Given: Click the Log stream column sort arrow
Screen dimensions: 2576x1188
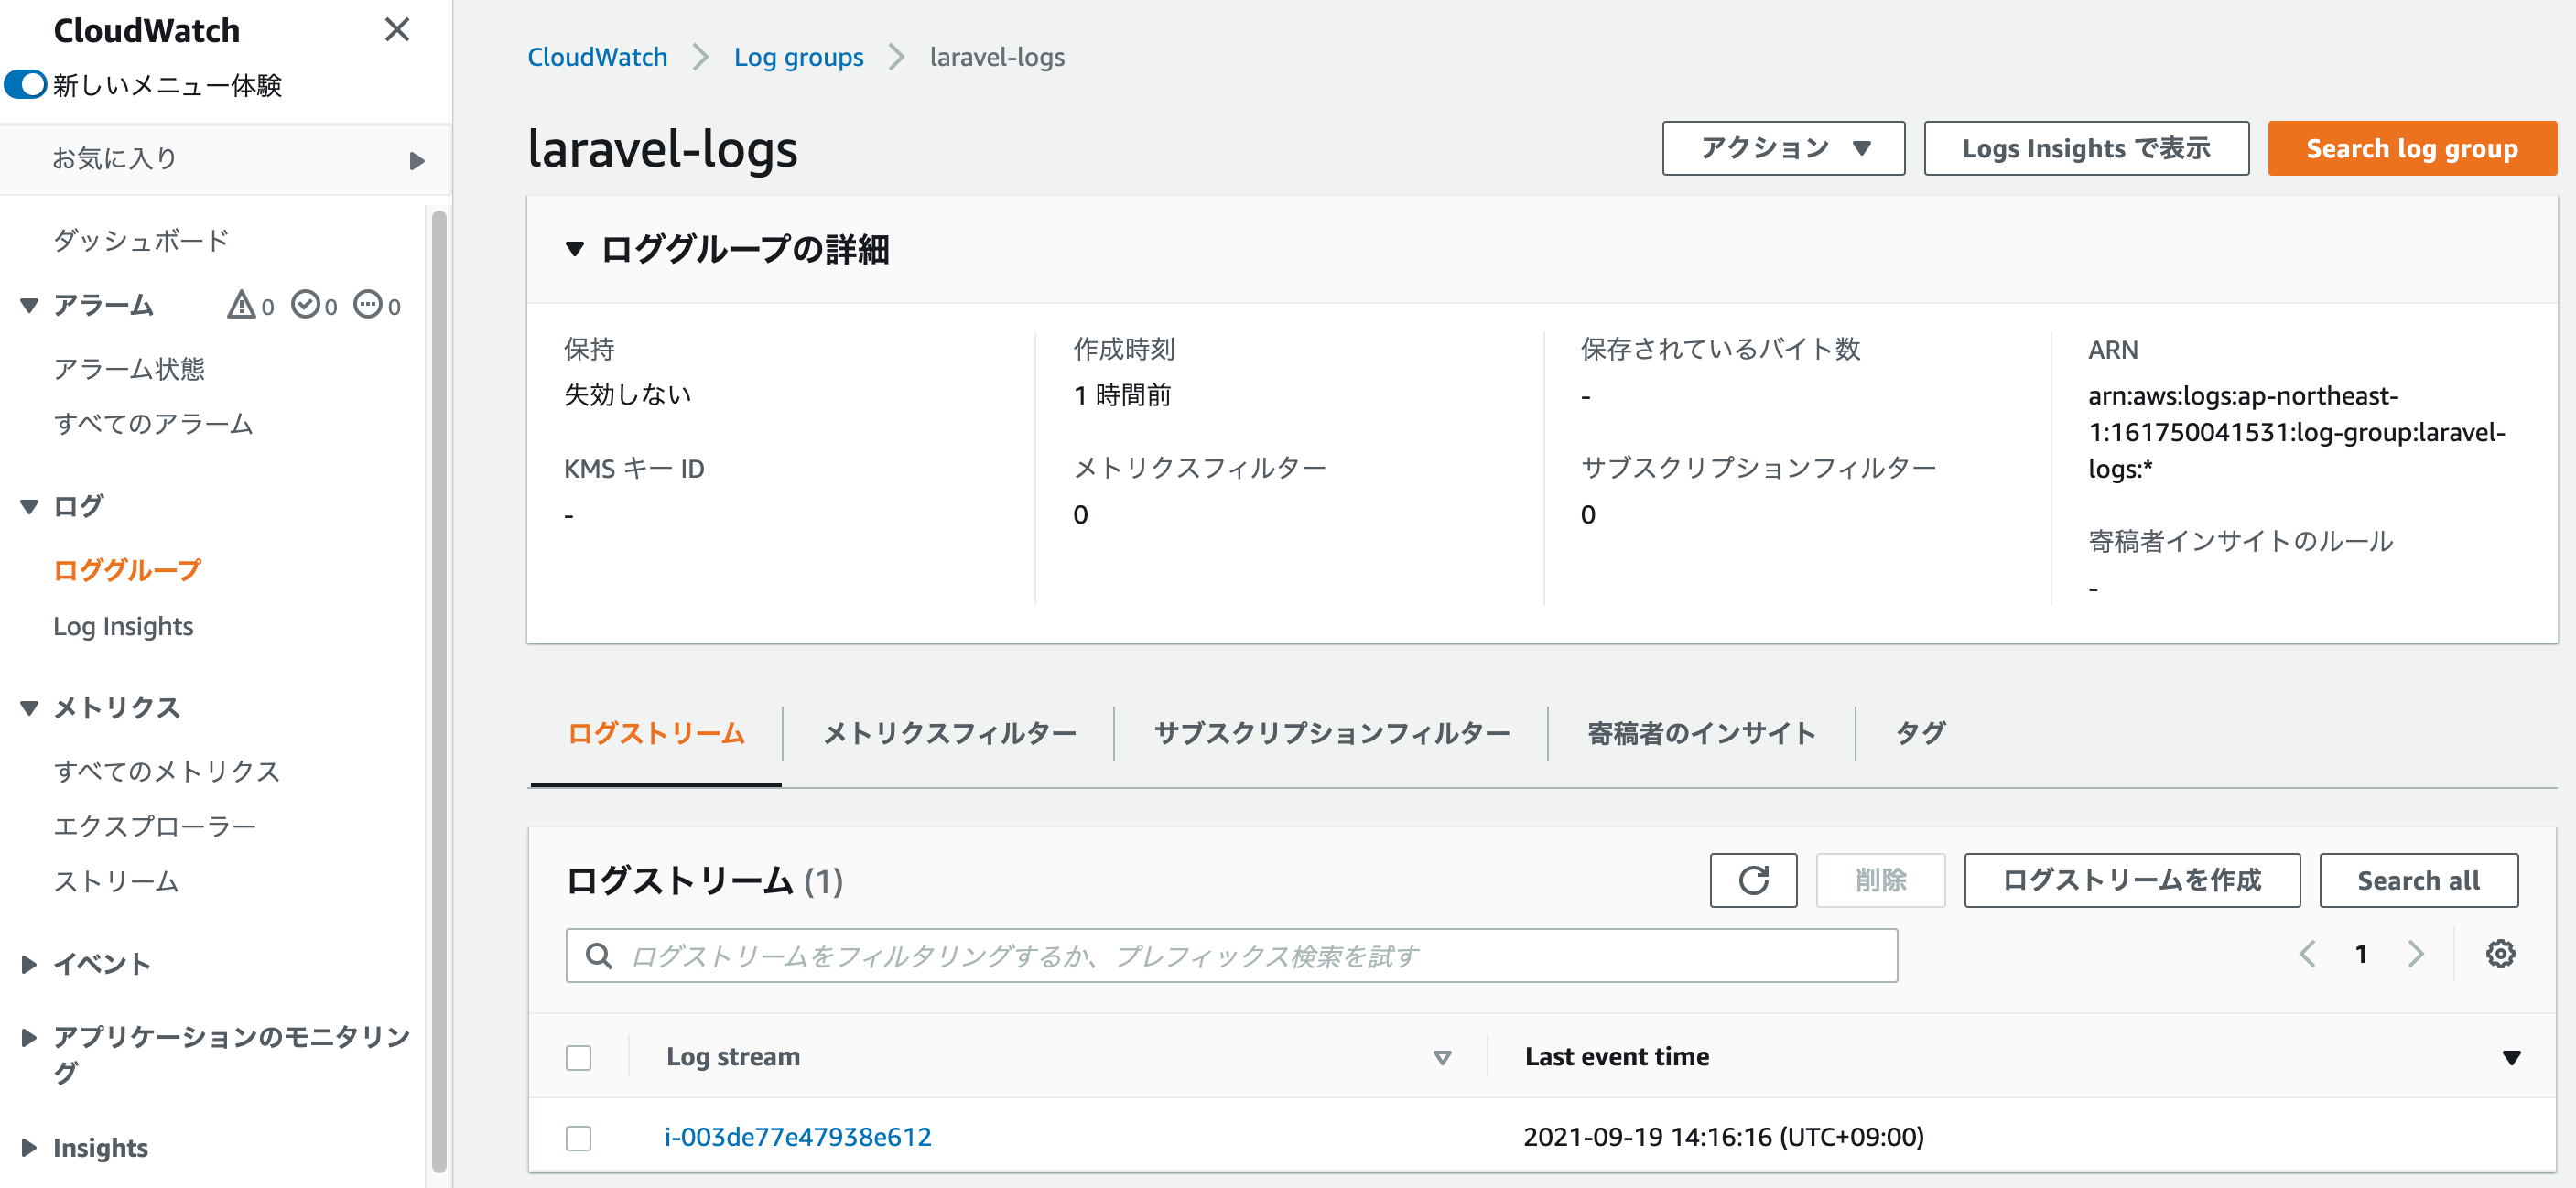Looking at the screenshot, I should coord(1441,1057).
